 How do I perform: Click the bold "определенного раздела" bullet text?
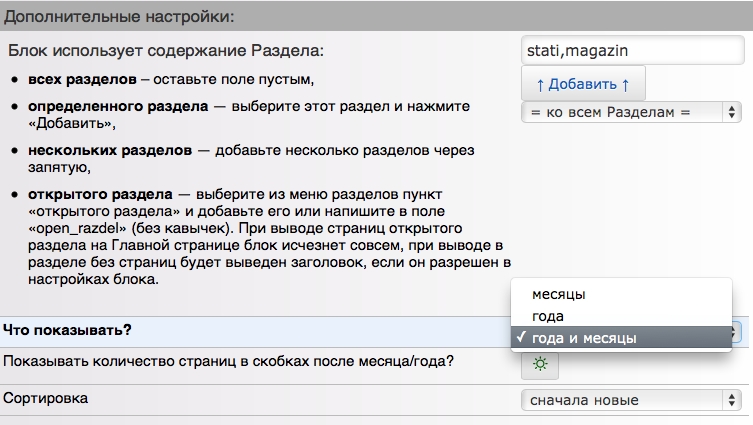click(117, 105)
